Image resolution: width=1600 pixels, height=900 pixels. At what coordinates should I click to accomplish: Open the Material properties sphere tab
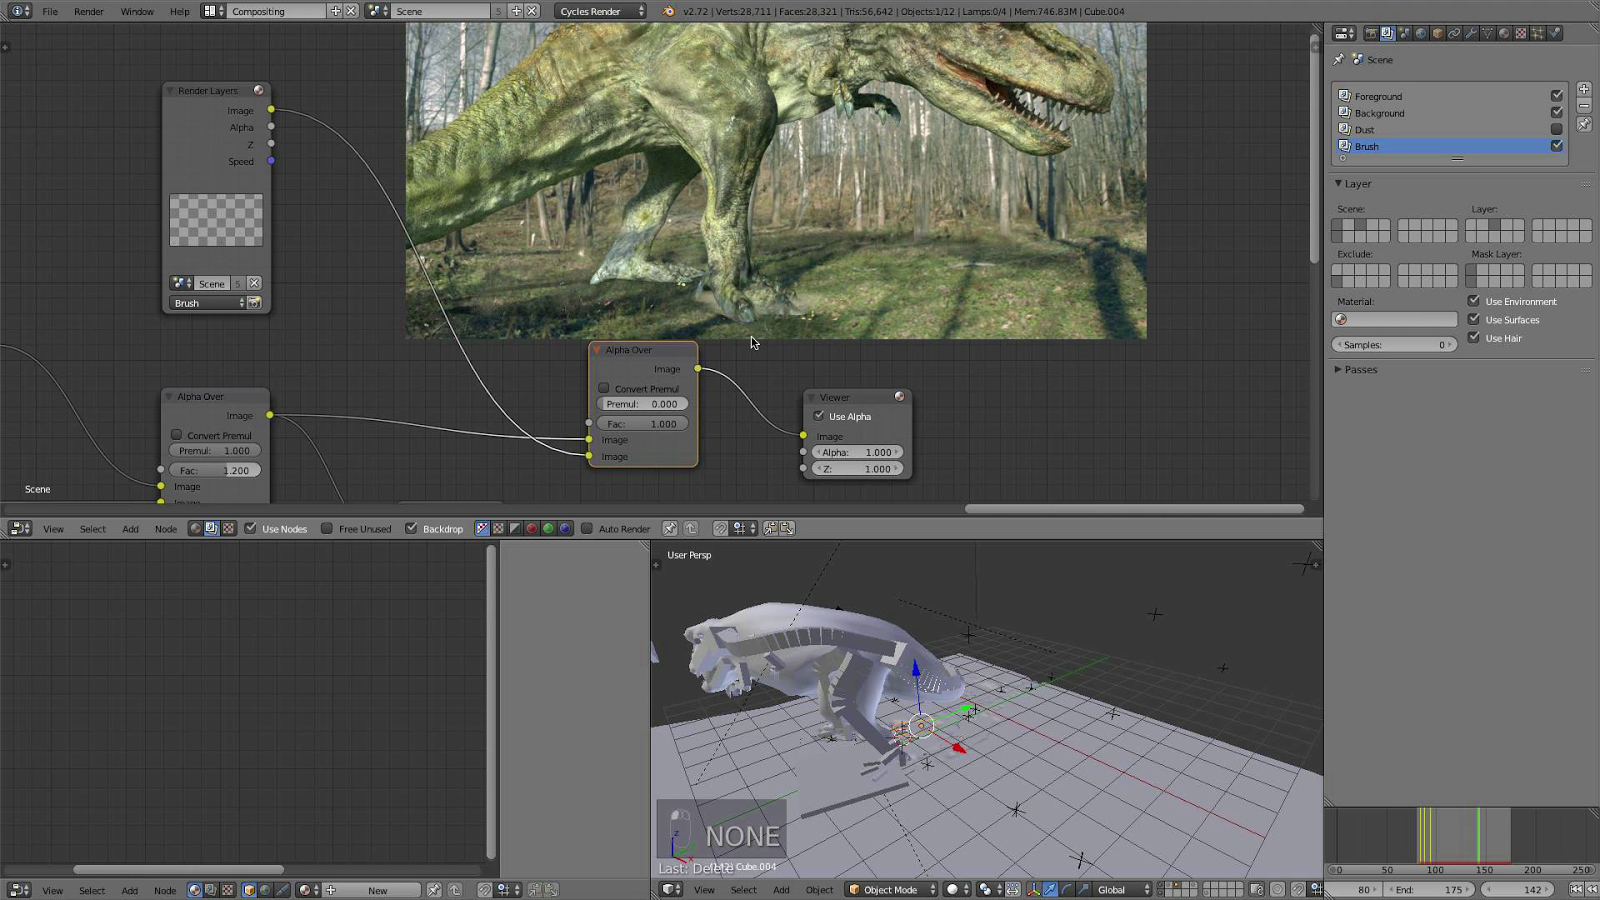(1504, 33)
